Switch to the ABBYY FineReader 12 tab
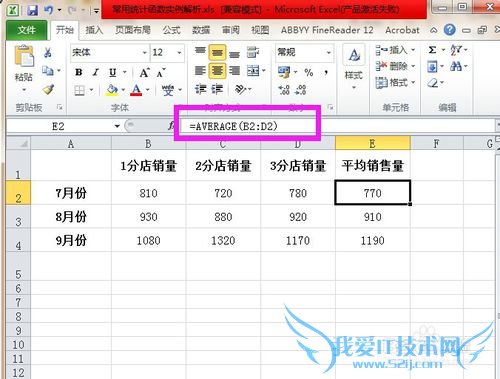Image resolution: width=500 pixels, height=379 pixels. (327, 30)
